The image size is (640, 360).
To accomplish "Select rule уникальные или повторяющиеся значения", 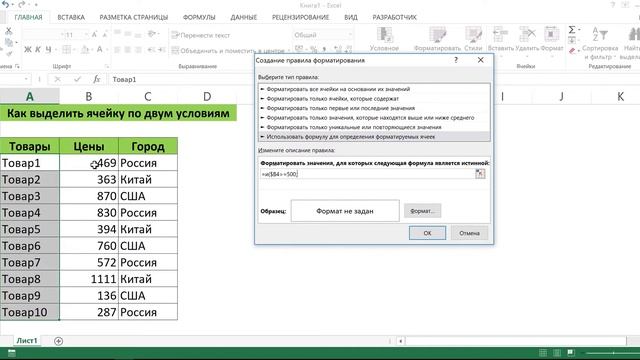I will pyautogui.click(x=374, y=127).
